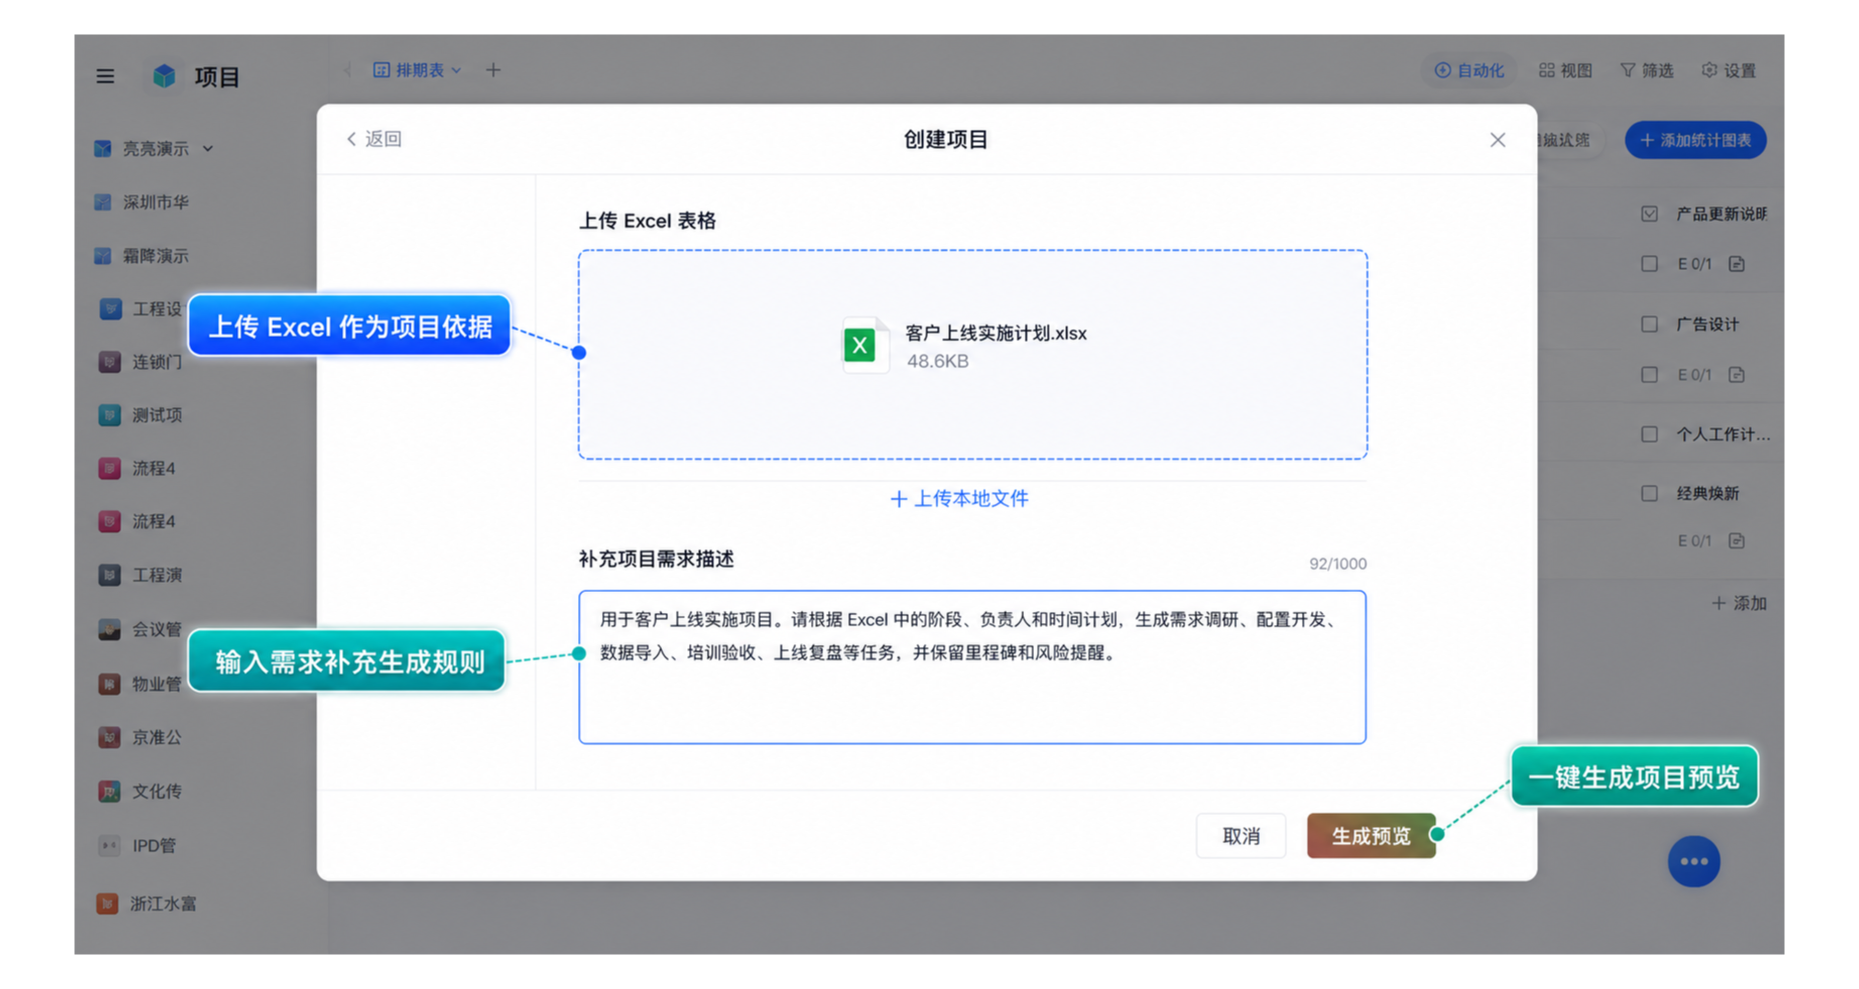This screenshot has height=989, width=1859.
Task: Cancel with the 取消 button
Action: [x=1241, y=835]
